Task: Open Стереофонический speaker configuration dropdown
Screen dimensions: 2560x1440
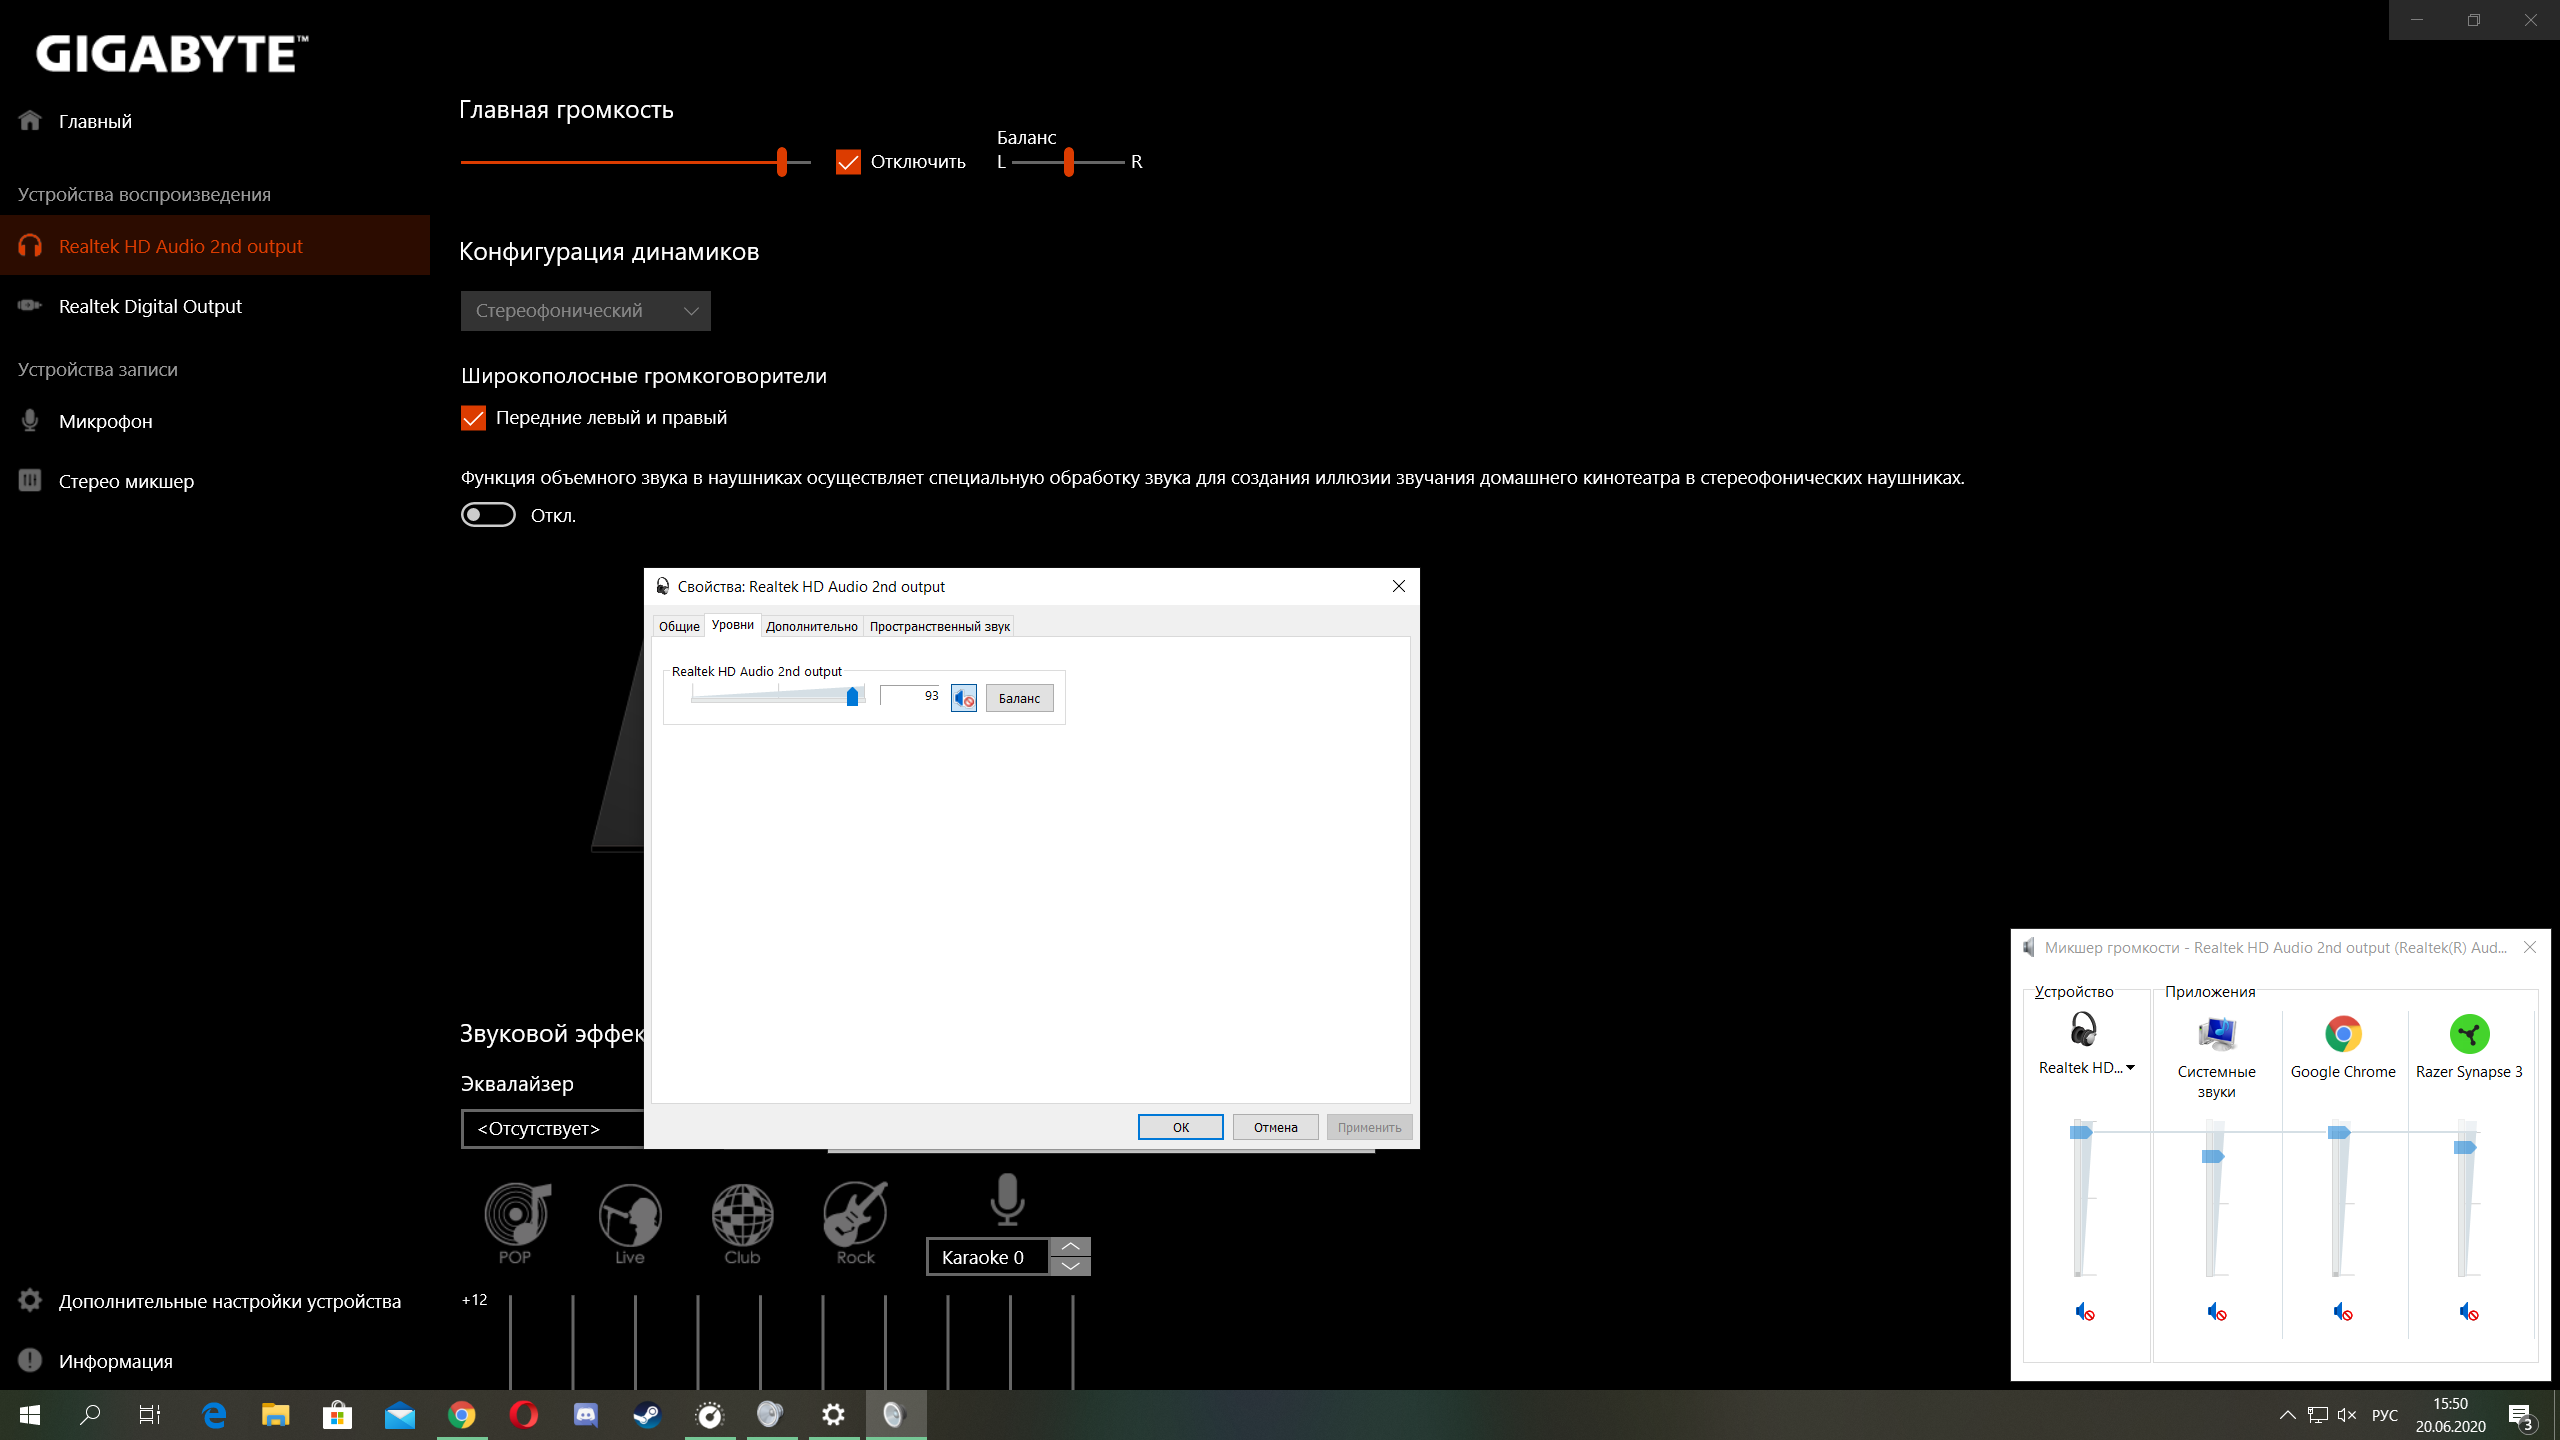Action: click(x=586, y=311)
